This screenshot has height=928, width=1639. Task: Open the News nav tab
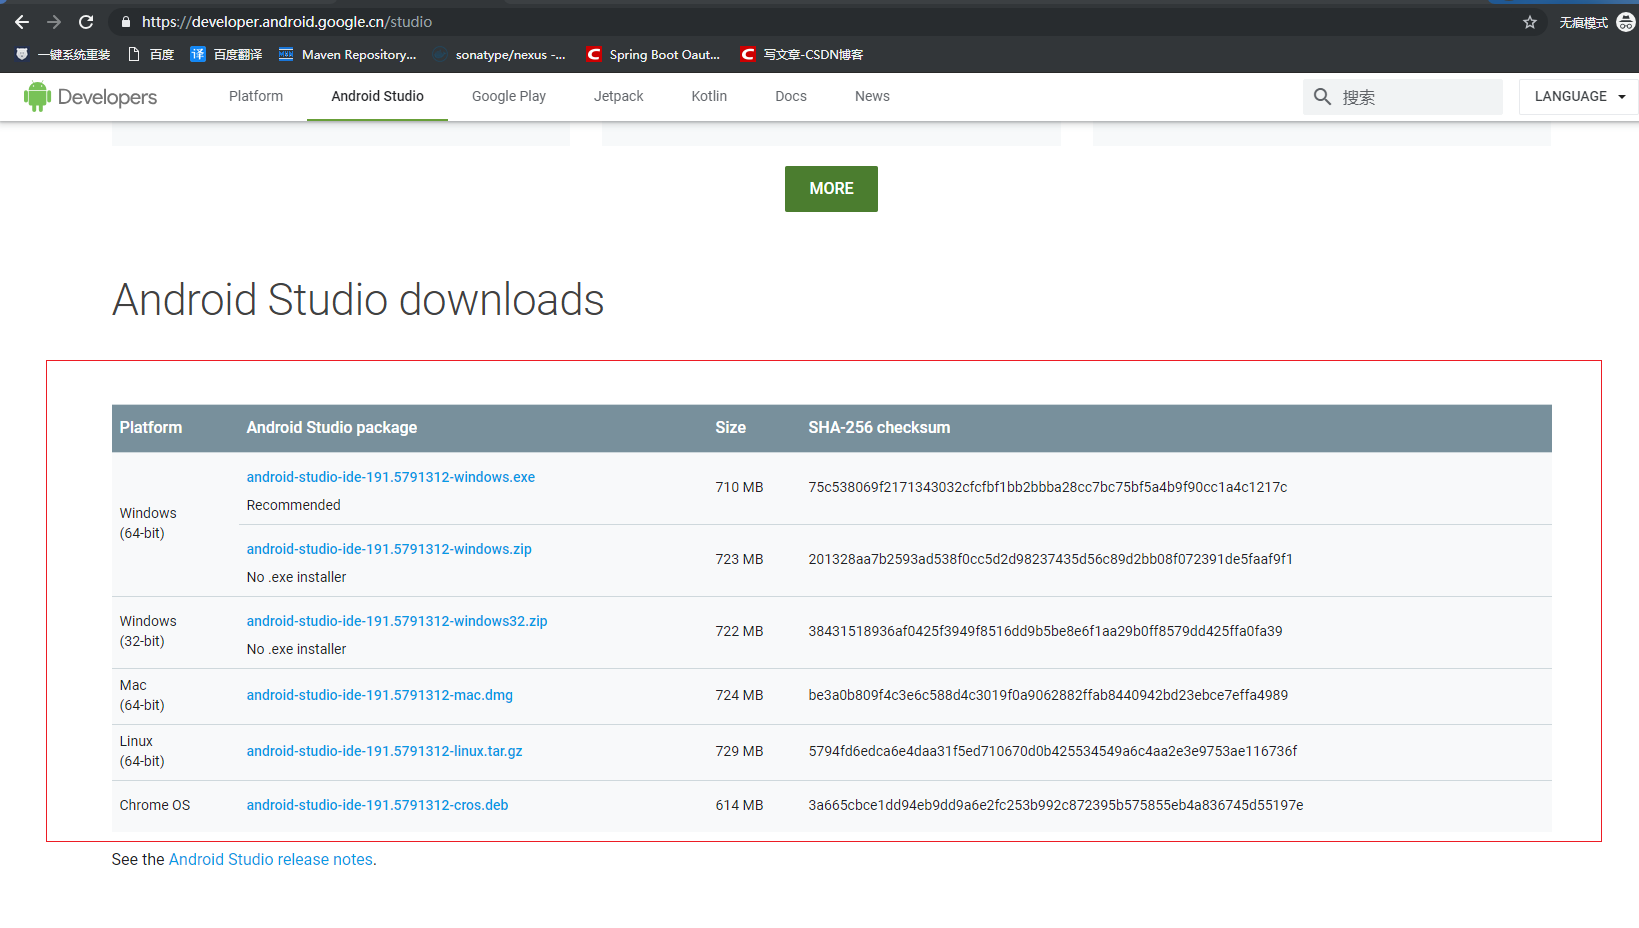click(x=872, y=96)
